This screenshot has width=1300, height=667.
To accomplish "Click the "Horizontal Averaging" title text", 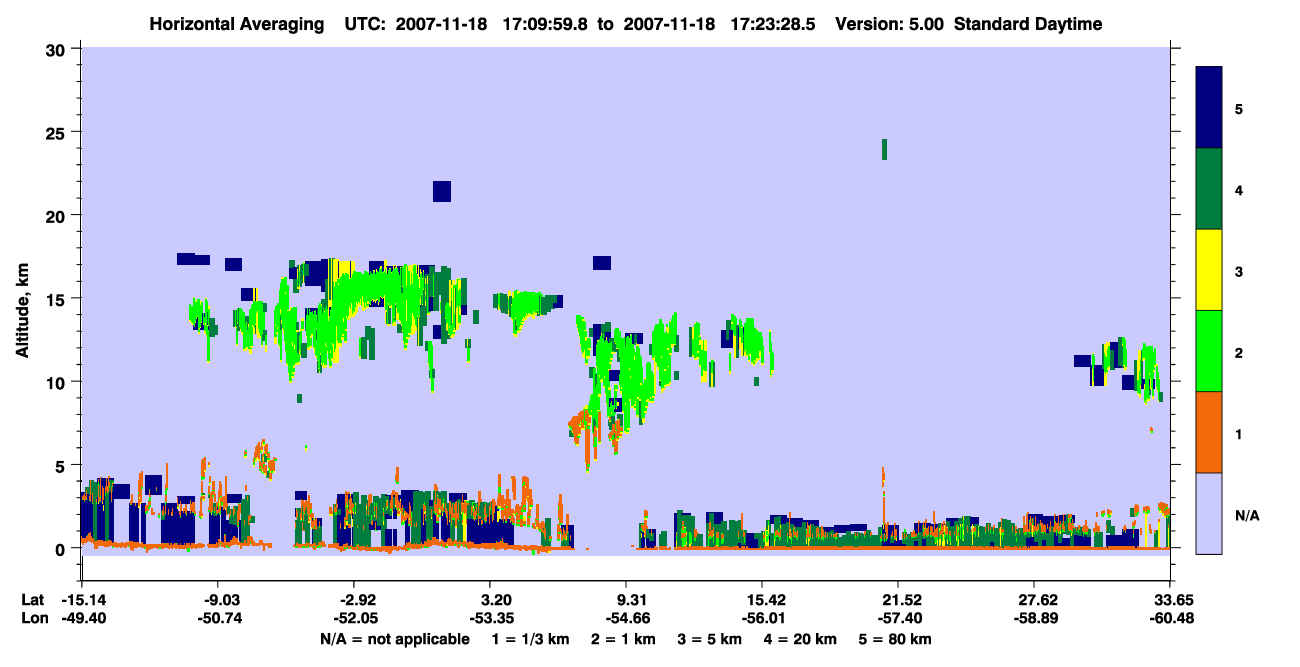I will 237,24.
